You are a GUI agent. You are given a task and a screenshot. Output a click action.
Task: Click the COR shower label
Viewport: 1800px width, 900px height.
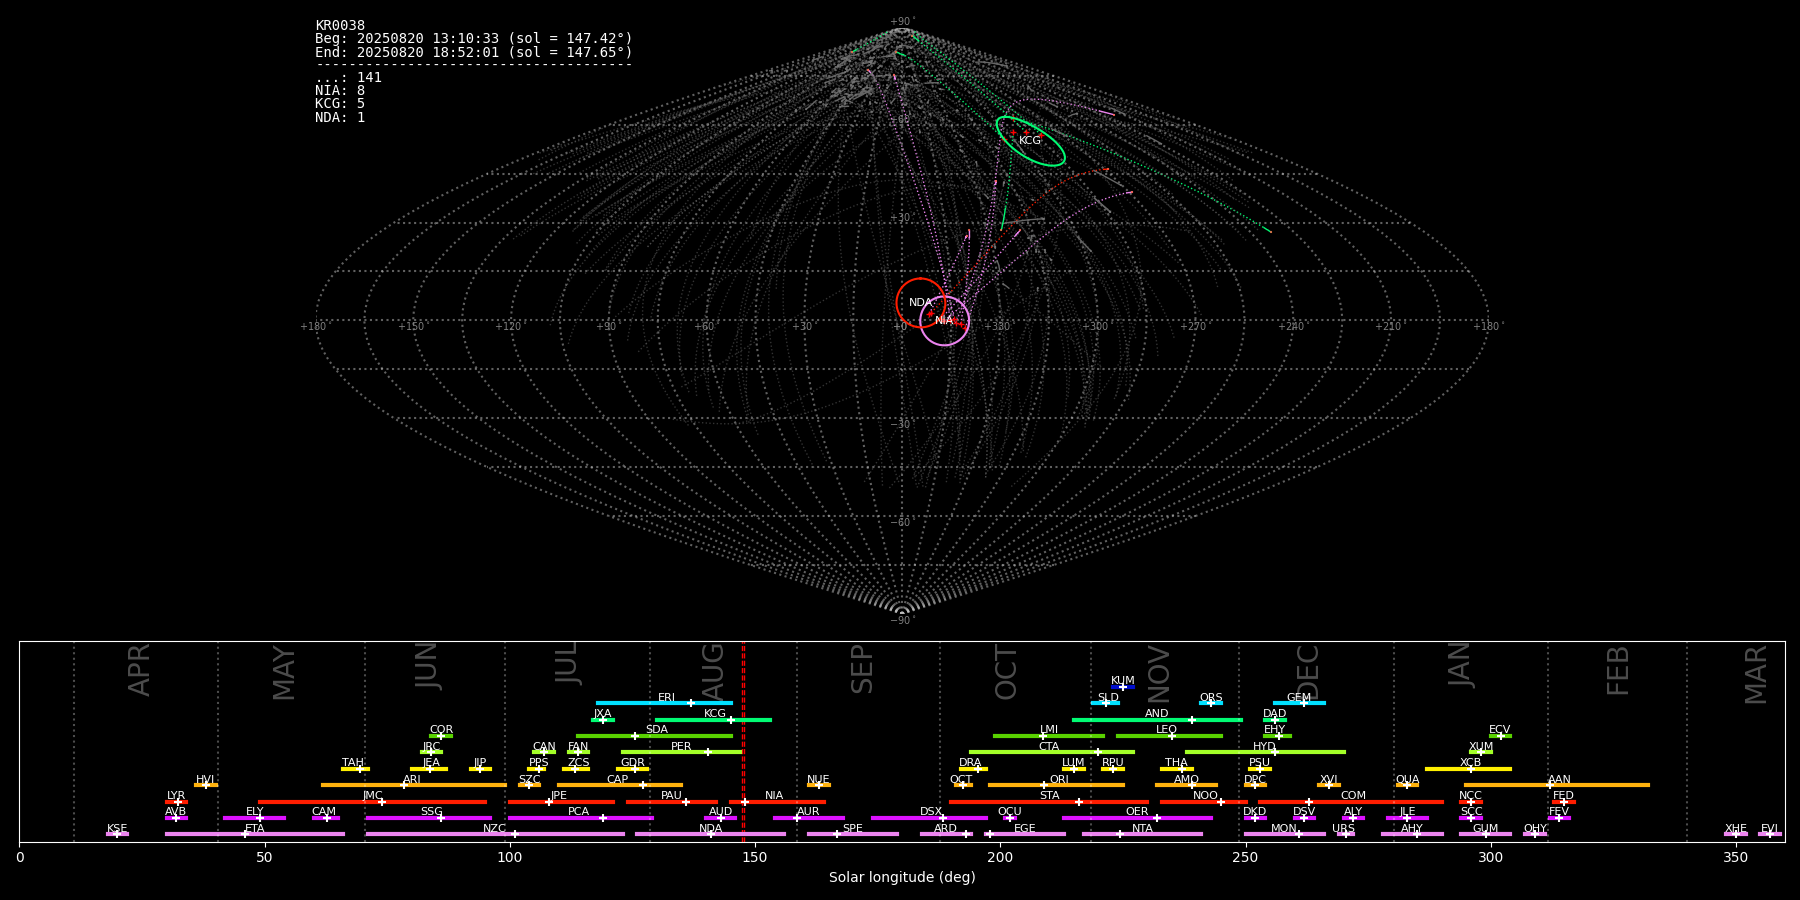[x=441, y=730]
